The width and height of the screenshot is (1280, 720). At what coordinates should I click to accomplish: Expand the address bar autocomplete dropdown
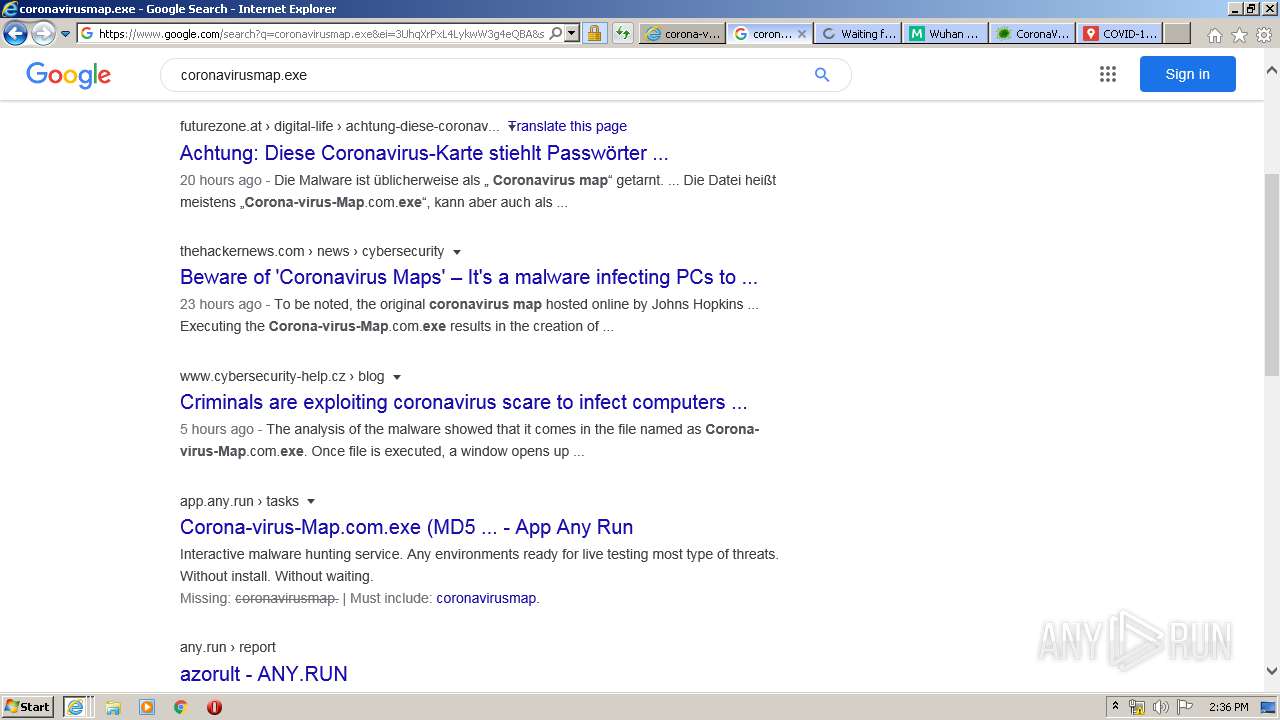pyautogui.click(x=572, y=33)
